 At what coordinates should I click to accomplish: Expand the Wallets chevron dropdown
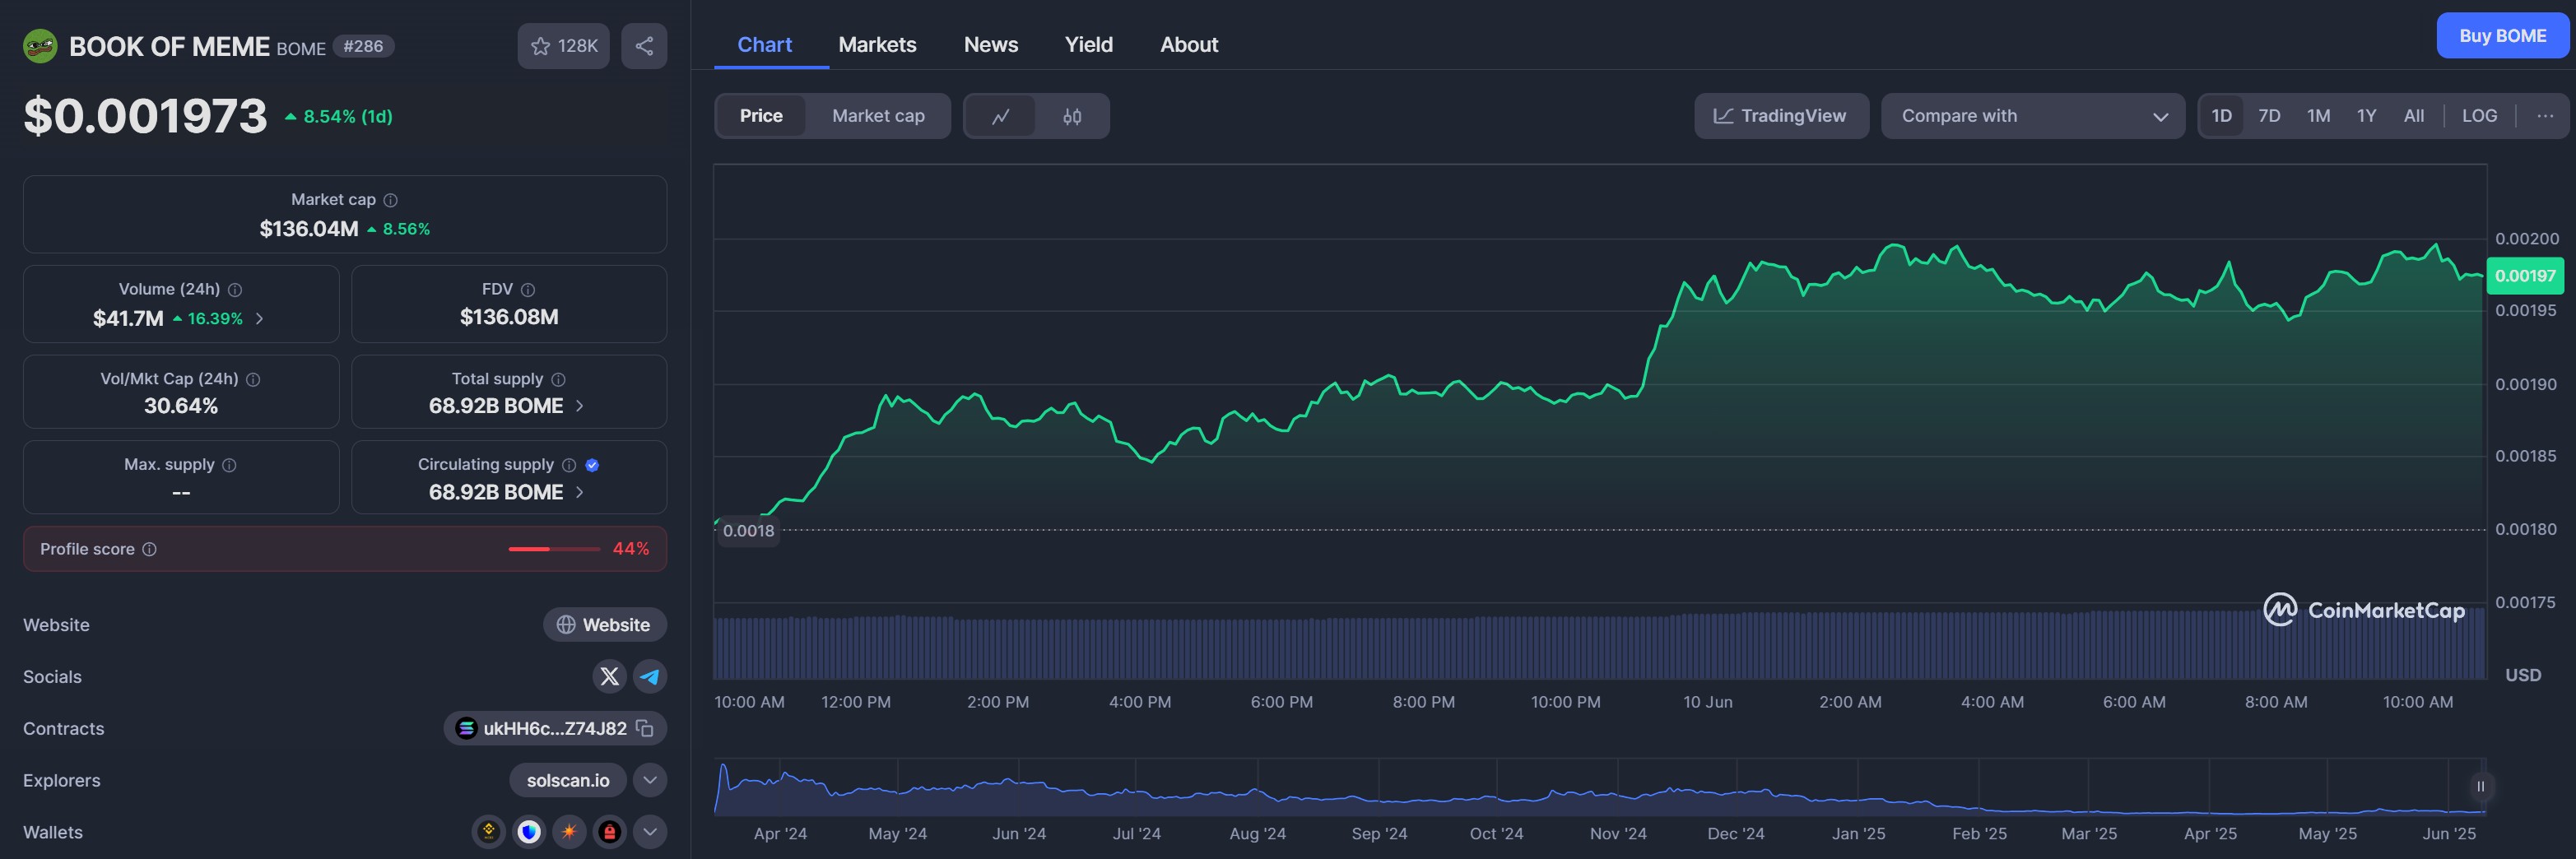(650, 832)
